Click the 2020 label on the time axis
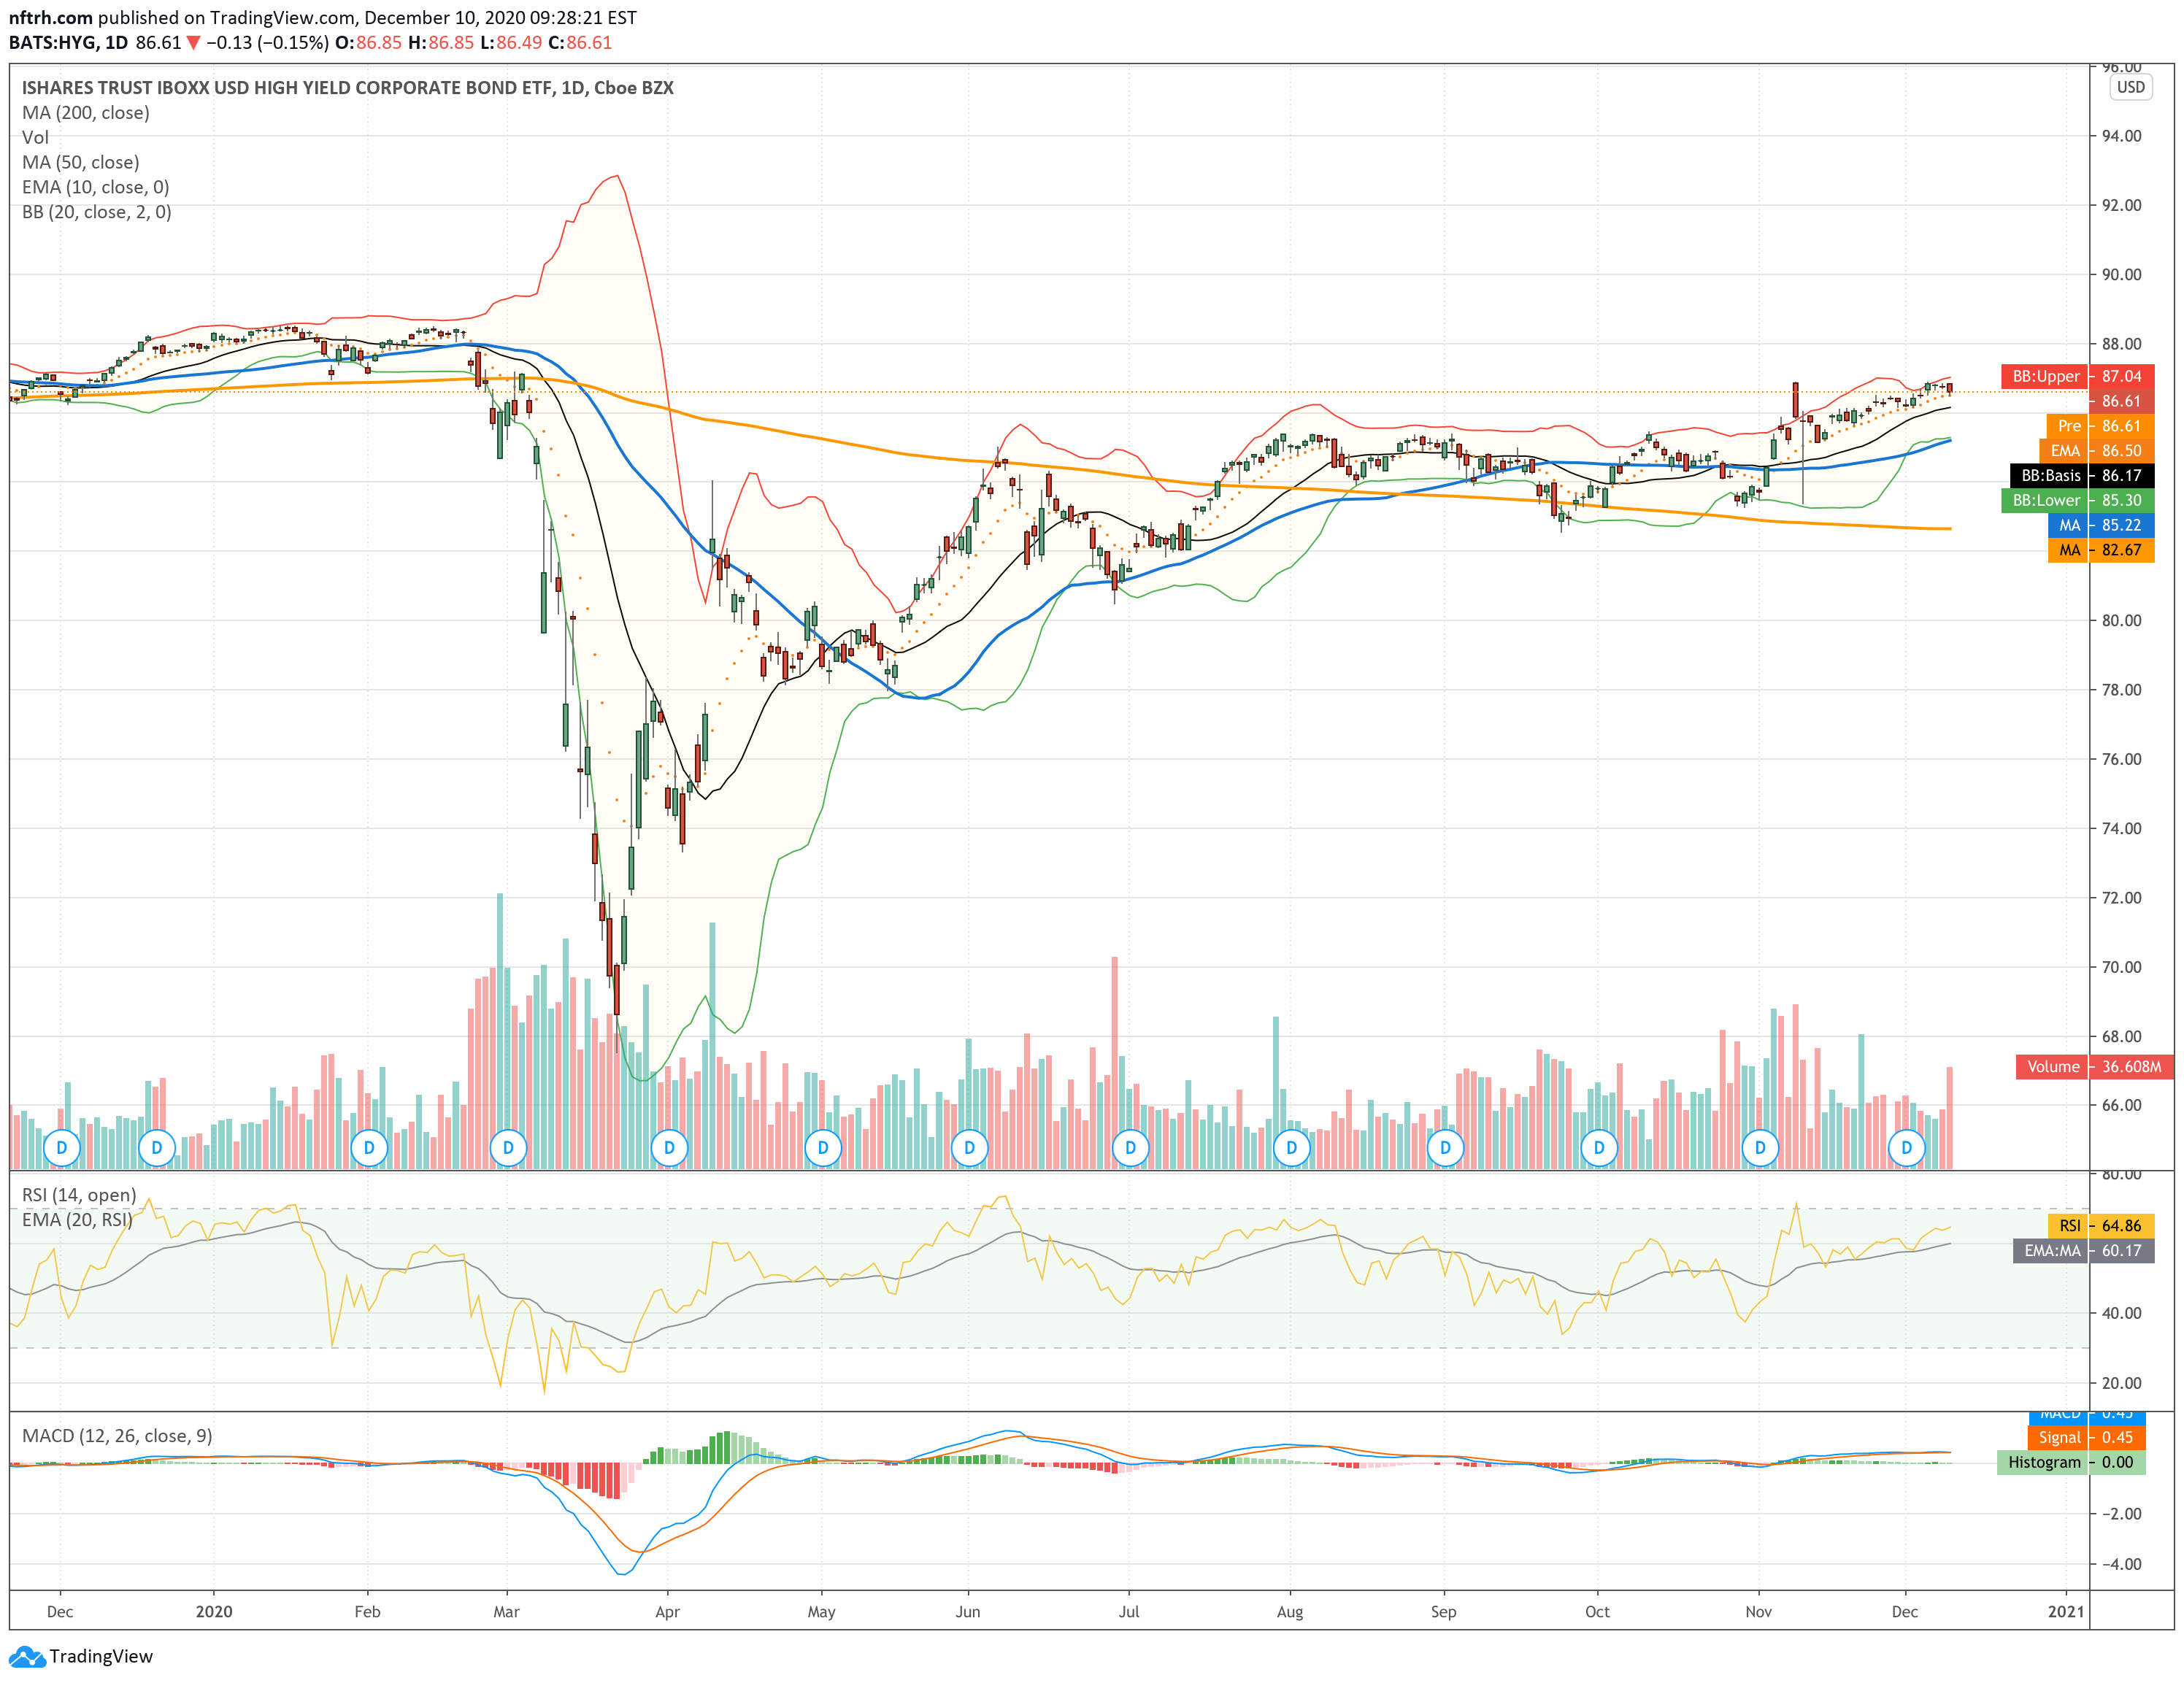The width and height of the screenshot is (2184, 1683). (x=214, y=1612)
